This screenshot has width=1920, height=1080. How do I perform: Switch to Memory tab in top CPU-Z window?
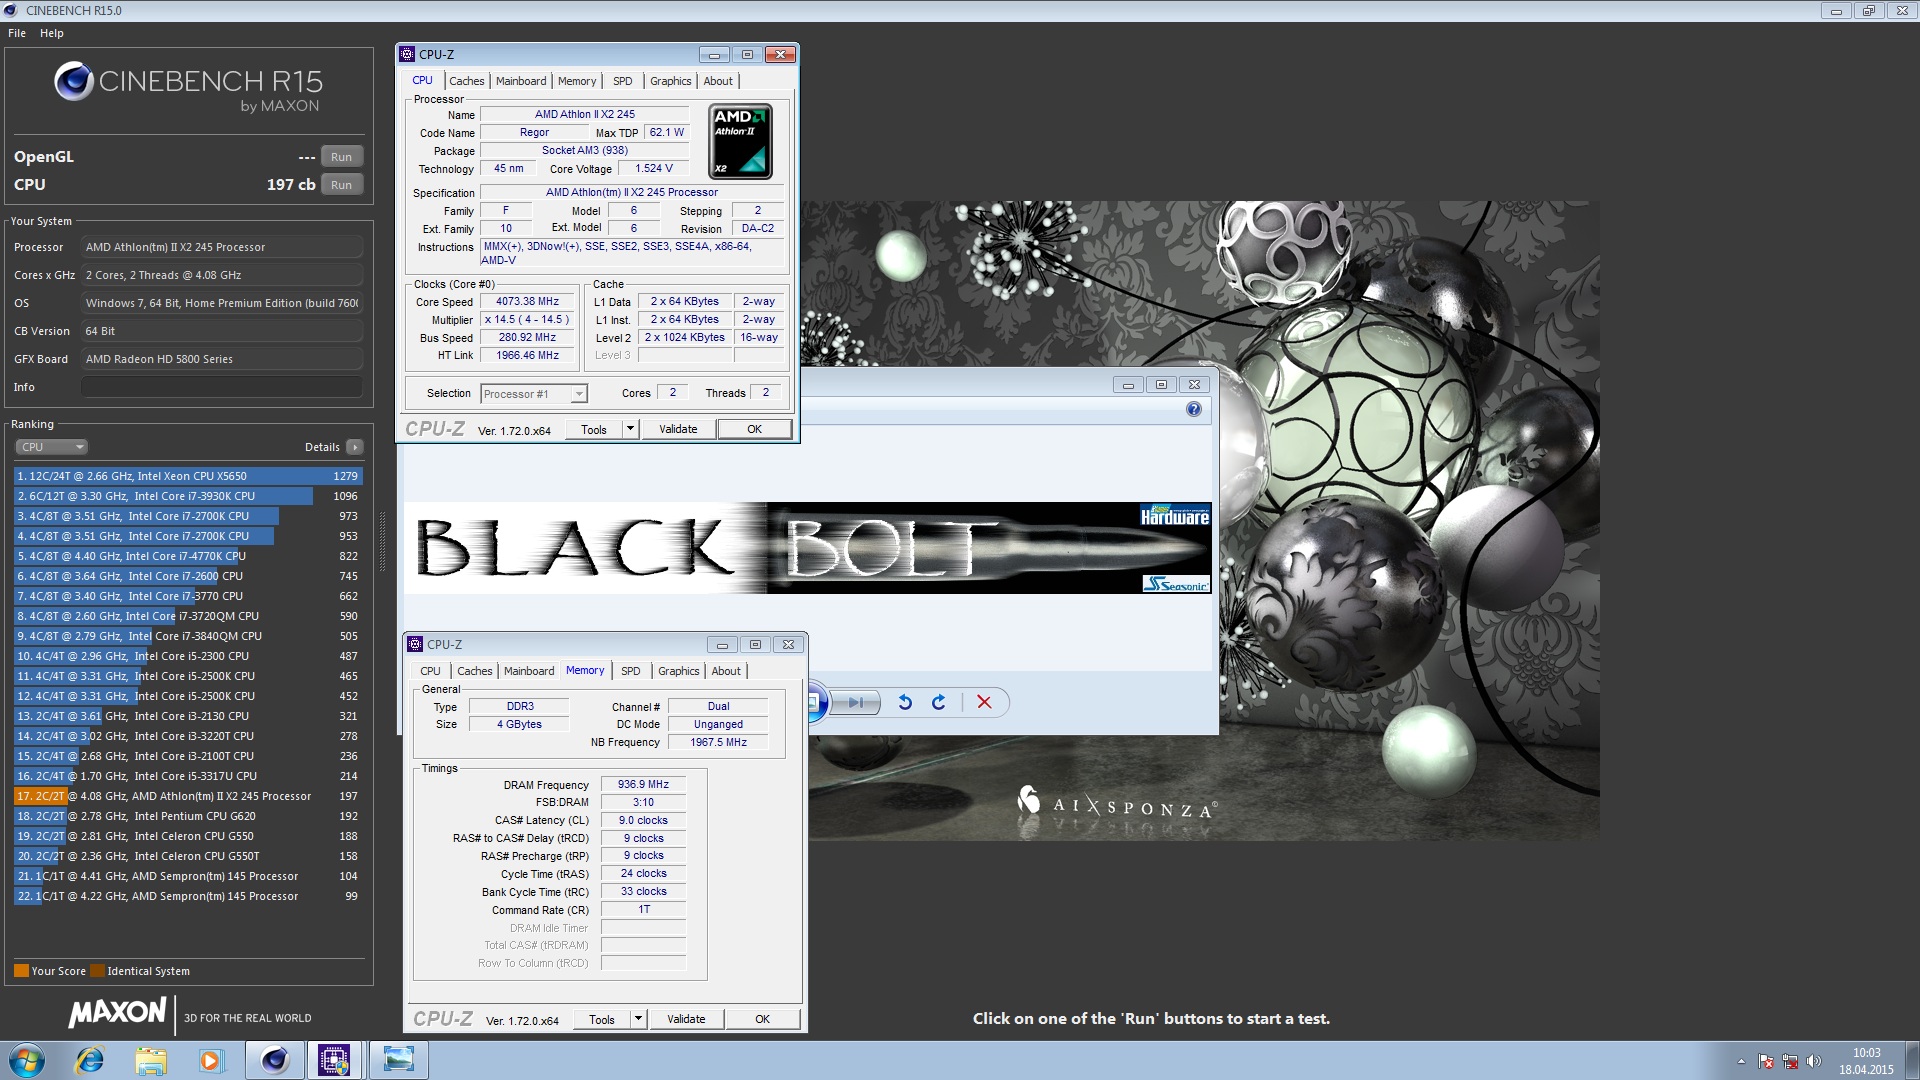coord(577,81)
